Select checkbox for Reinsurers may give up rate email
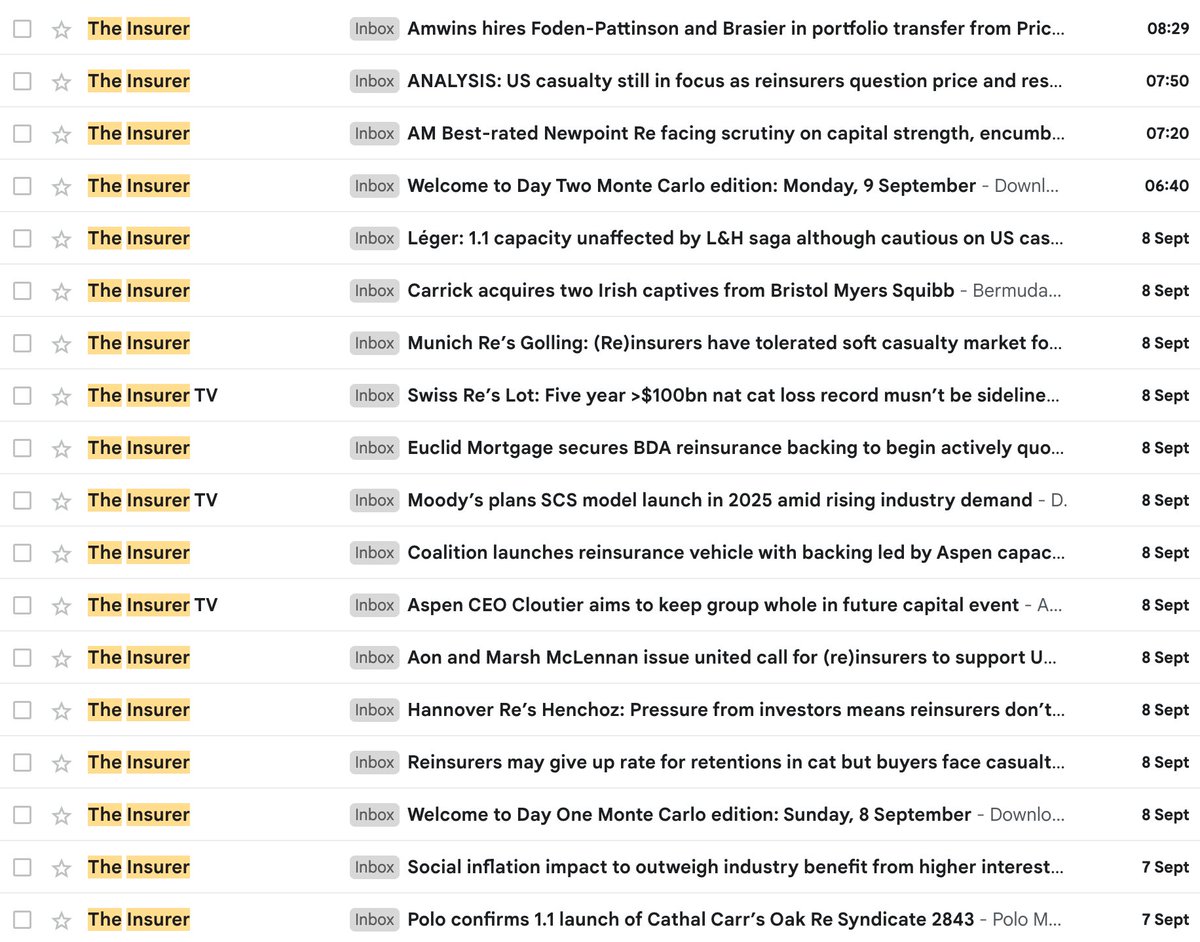The image size is (1200, 942). pos(22,762)
